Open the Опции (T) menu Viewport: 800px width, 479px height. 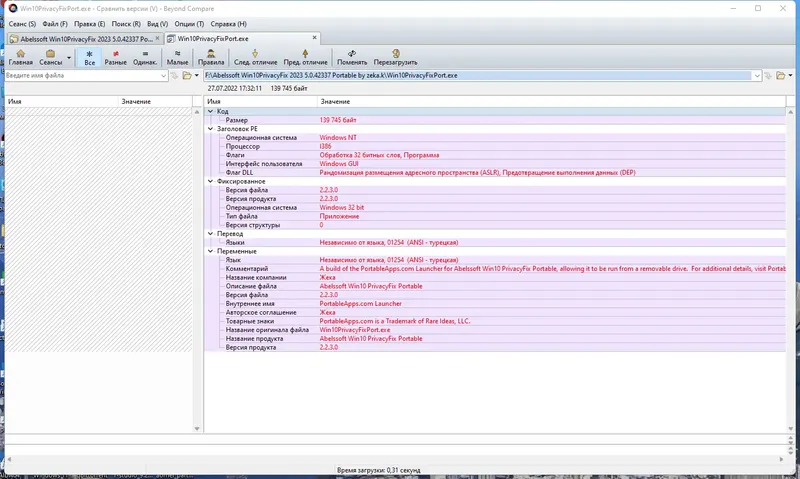(189, 24)
